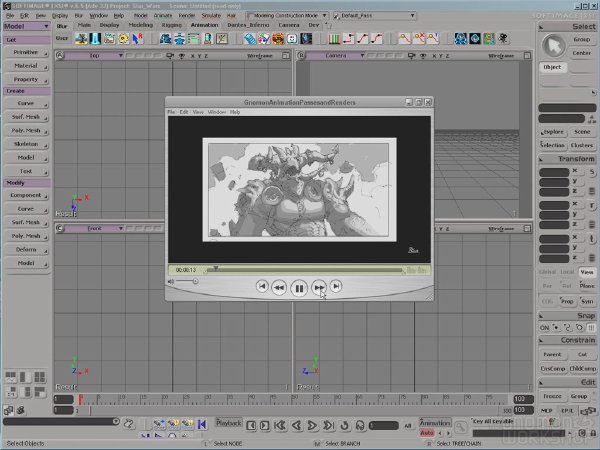Click the arrow with red R icon
Viewport: 600px width, 450px height.
[x=137, y=39]
